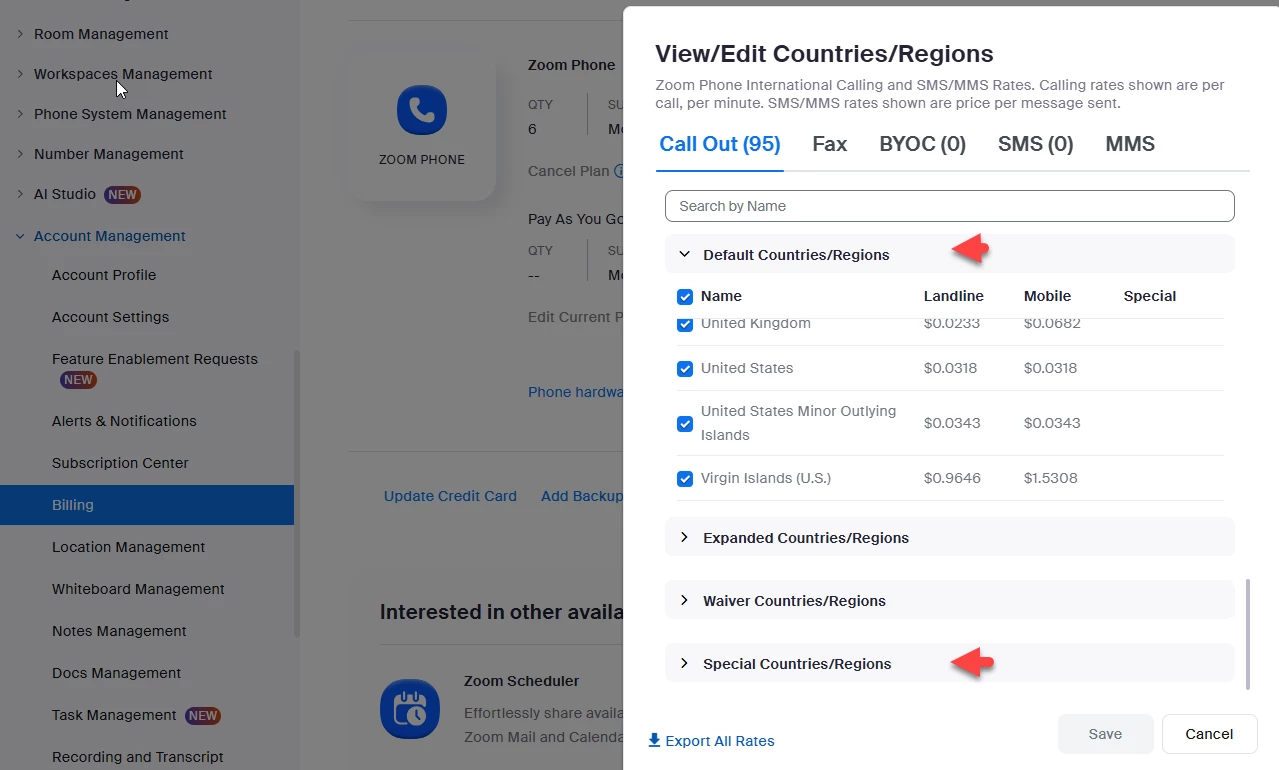Image resolution: width=1279 pixels, height=770 pixels.
Task: Switch to the BYOC (0) tab
Action: pos(923,144)
